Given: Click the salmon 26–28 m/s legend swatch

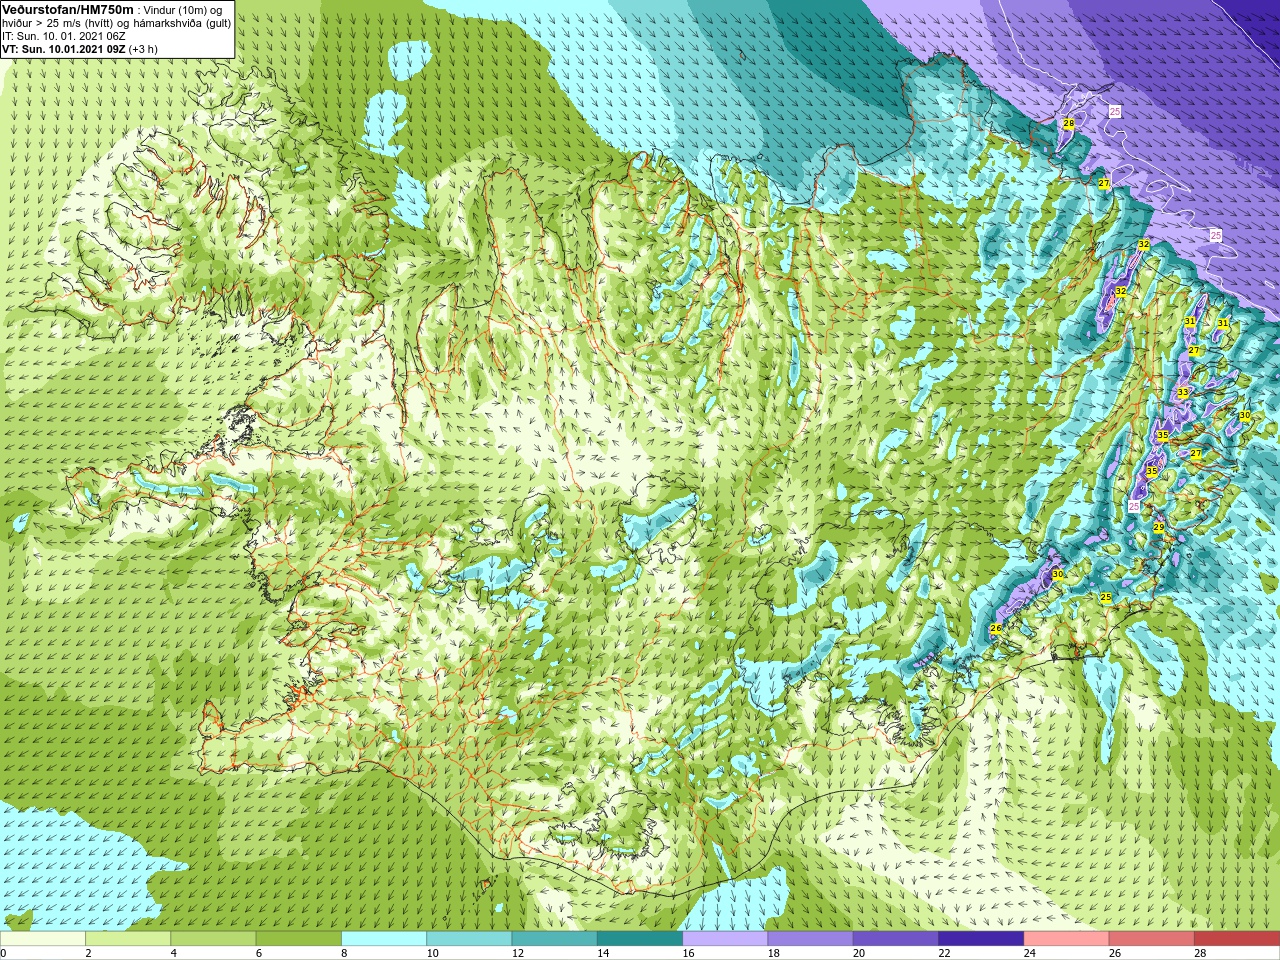Looking at the screenshot, I should (1151, 939).
